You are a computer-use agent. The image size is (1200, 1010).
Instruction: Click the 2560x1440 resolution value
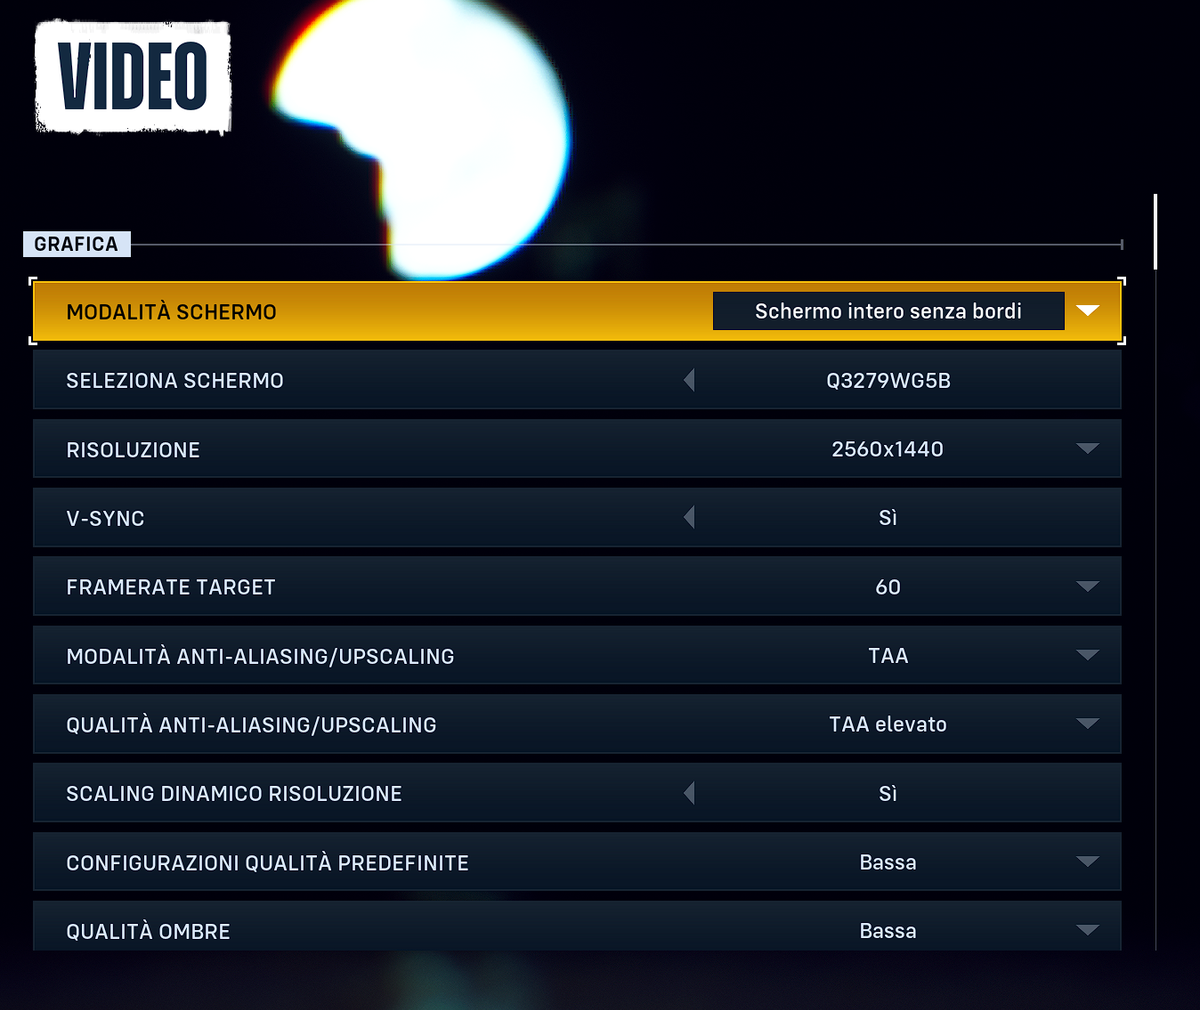coord(888,449)
